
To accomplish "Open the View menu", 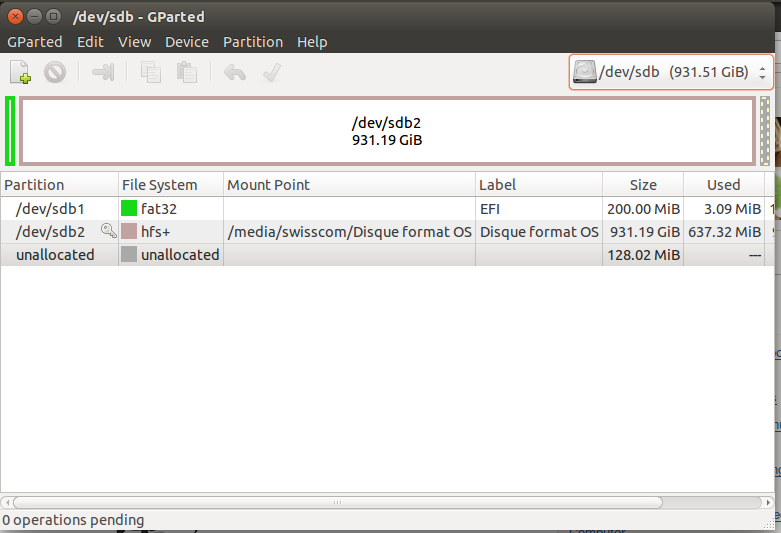I will 134,42.
